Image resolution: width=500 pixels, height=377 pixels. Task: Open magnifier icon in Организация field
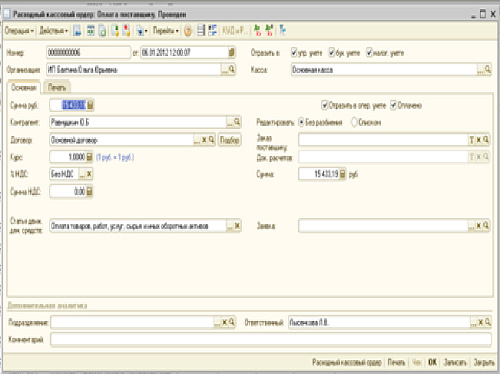click(232, 69)
